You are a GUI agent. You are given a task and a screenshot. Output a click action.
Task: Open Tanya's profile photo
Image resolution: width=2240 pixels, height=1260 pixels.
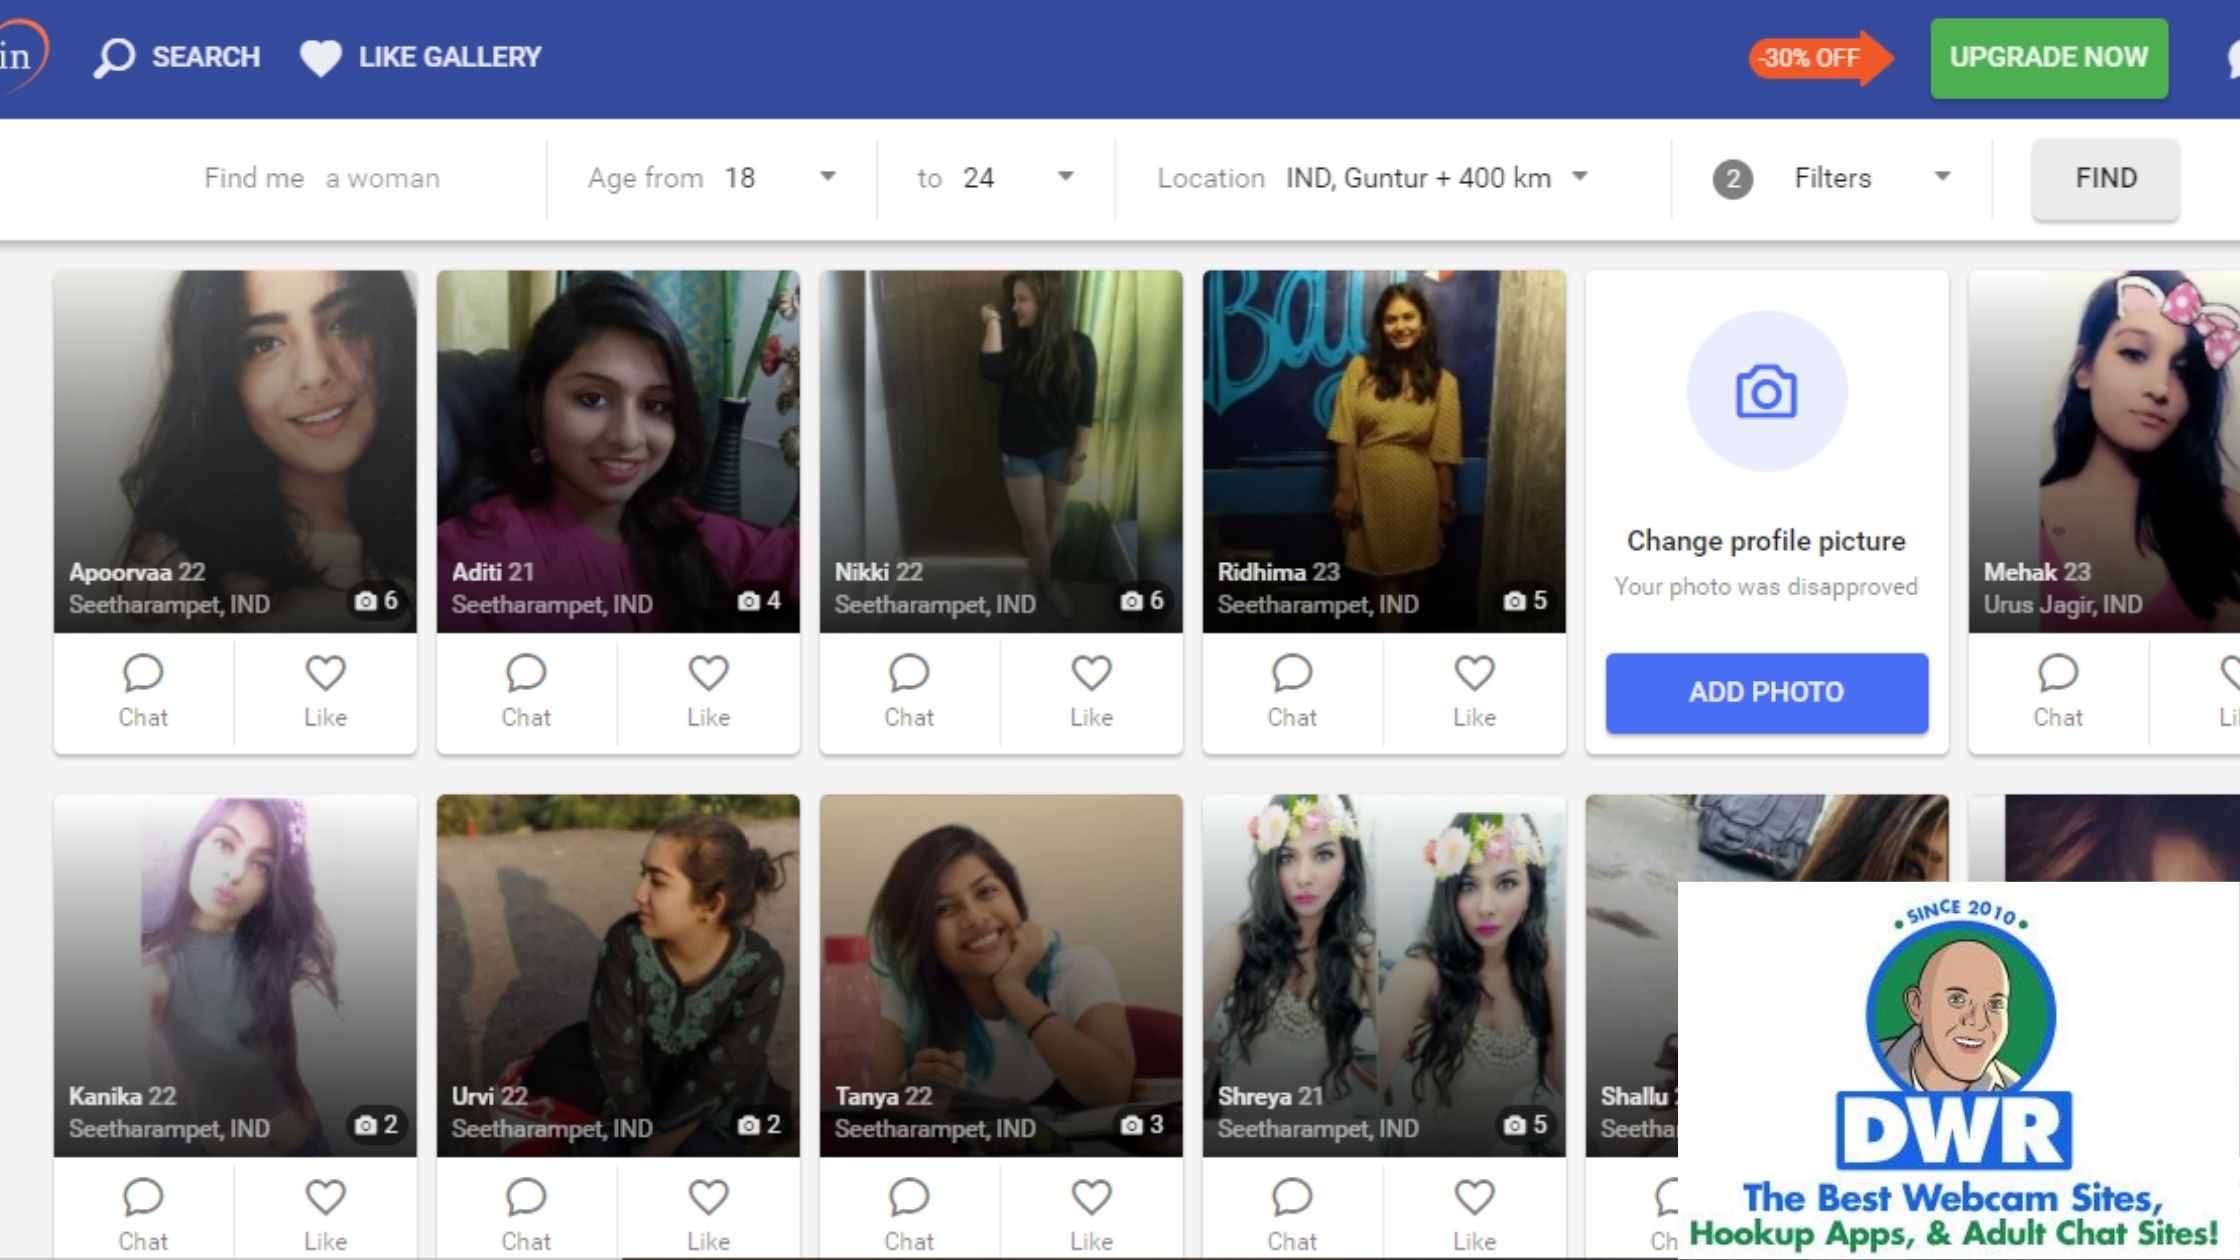pyautogui.click(x=1000, y=950)
